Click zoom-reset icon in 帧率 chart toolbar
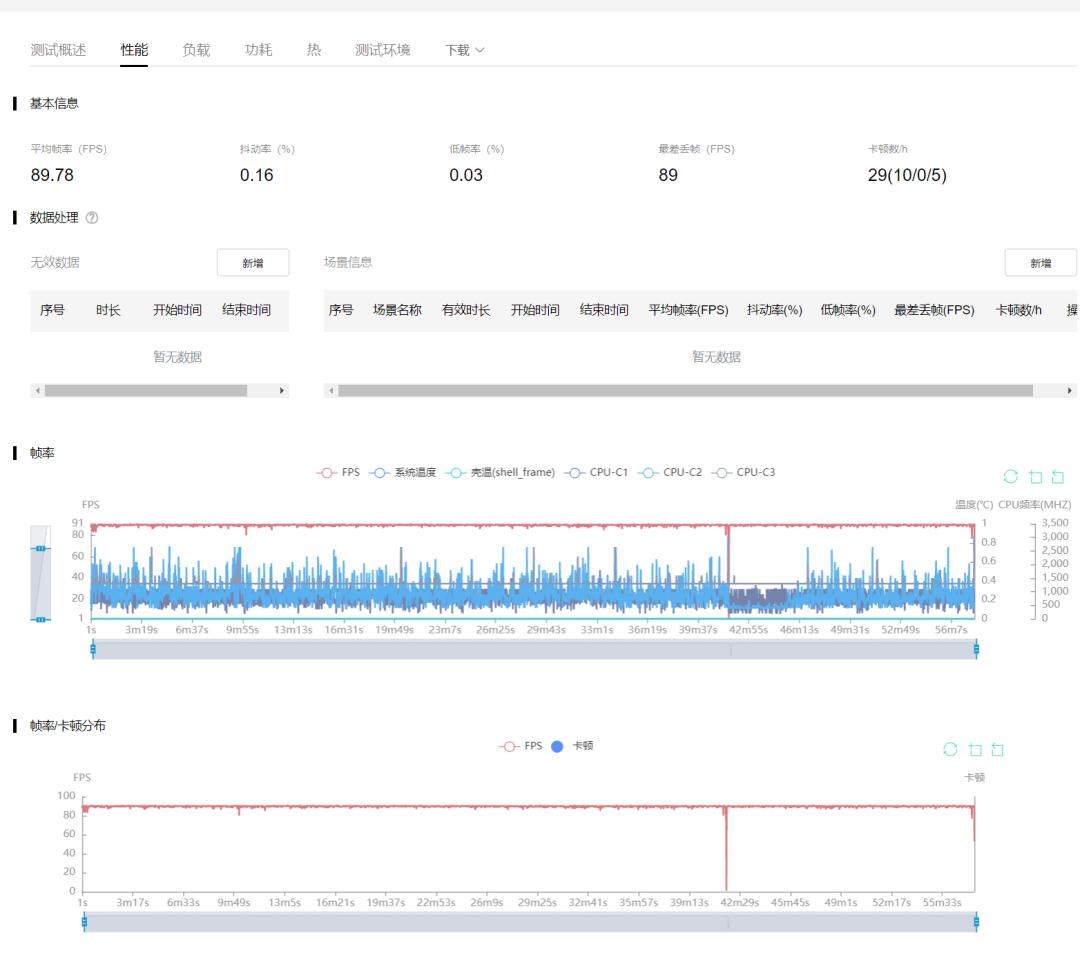 click(x=1058, y=477)
